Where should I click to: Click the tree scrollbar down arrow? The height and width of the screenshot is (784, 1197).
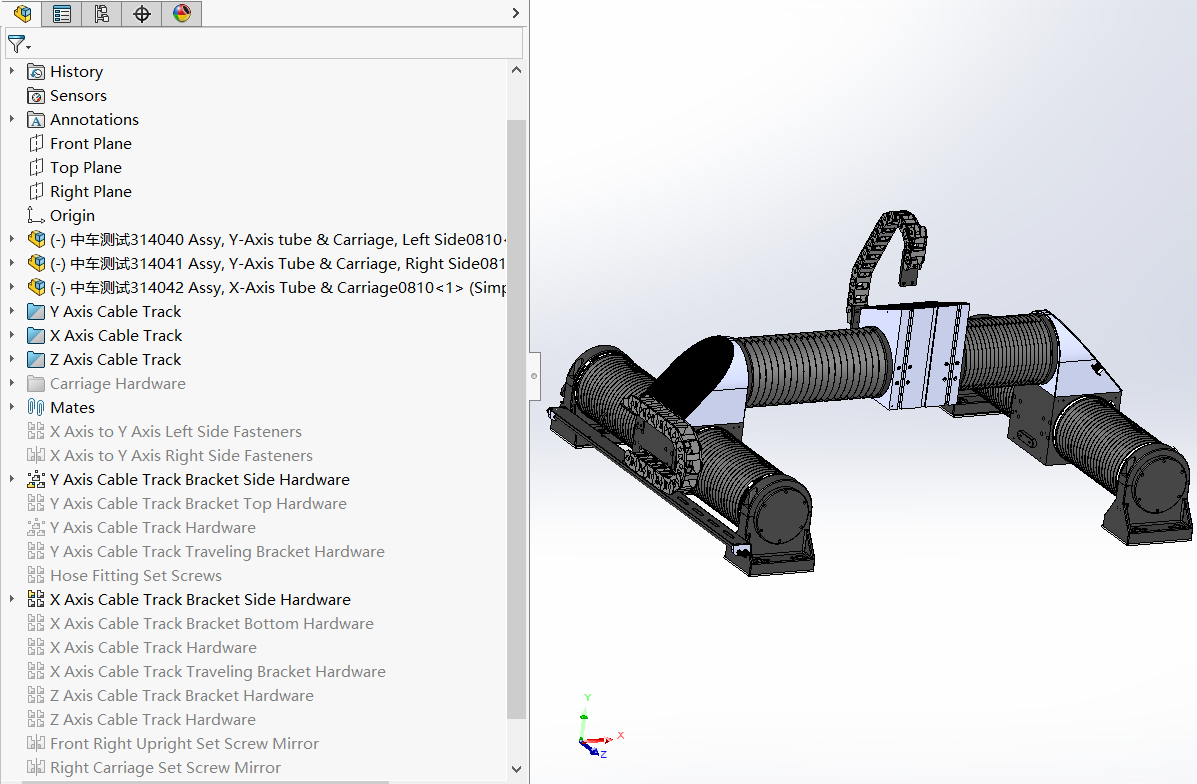pyautogui.click(x=516, y=769)
